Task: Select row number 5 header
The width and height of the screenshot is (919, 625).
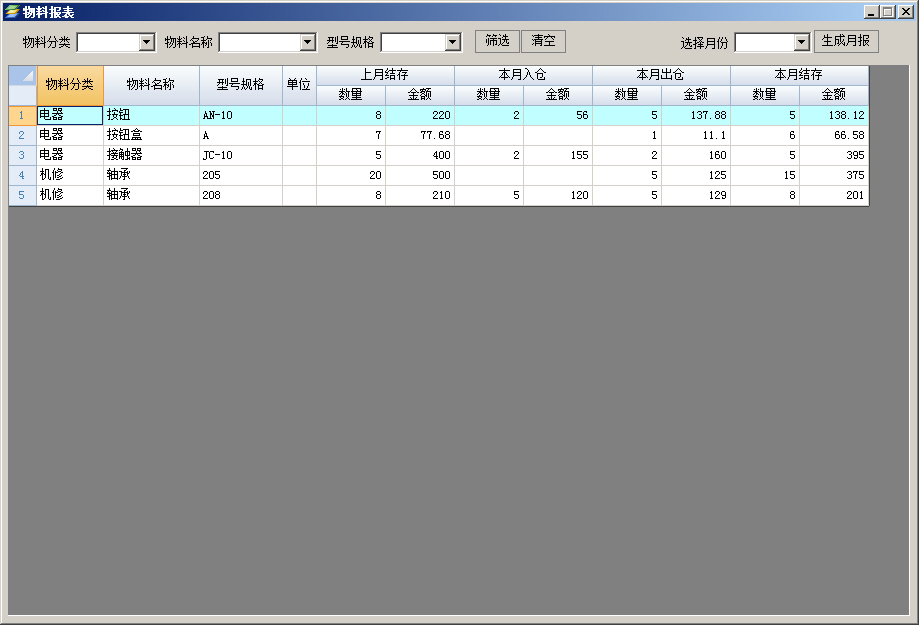Action: (22, 195)
